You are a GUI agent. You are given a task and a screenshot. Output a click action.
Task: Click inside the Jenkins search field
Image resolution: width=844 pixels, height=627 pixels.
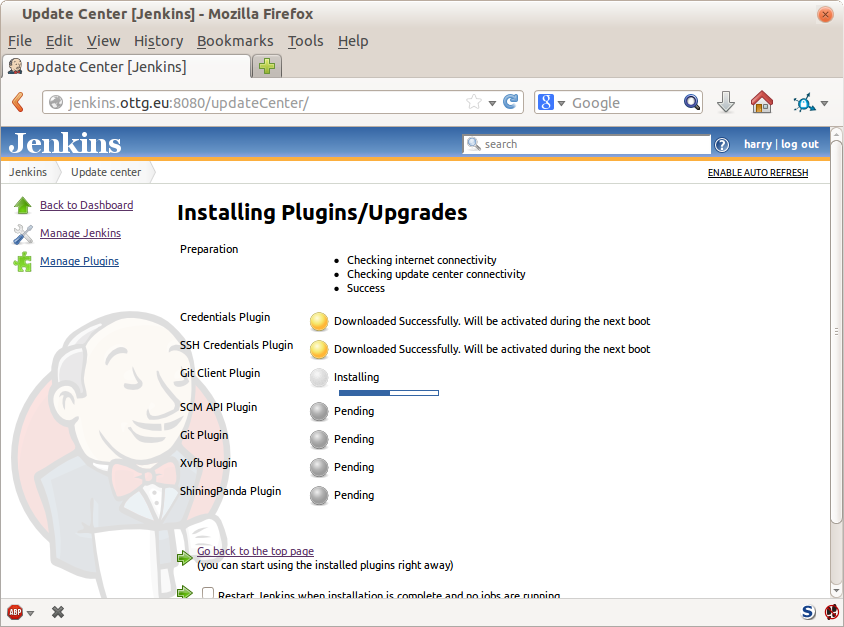590,144
